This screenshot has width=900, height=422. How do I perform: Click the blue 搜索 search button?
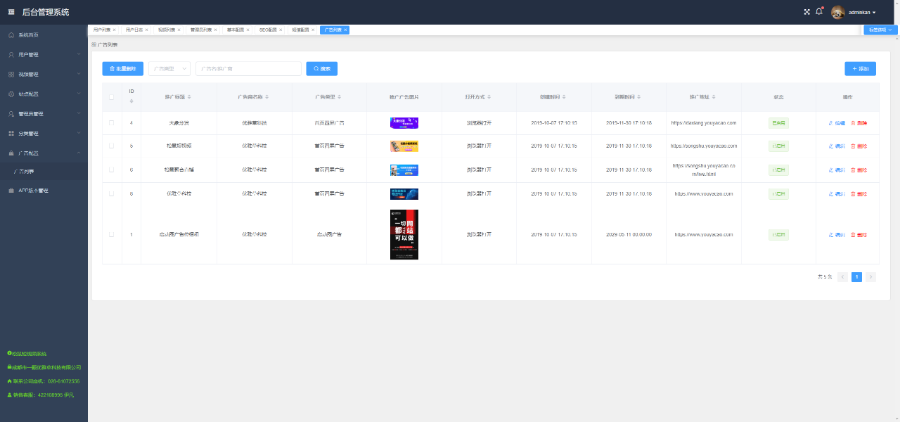click(x=322, y=69)
